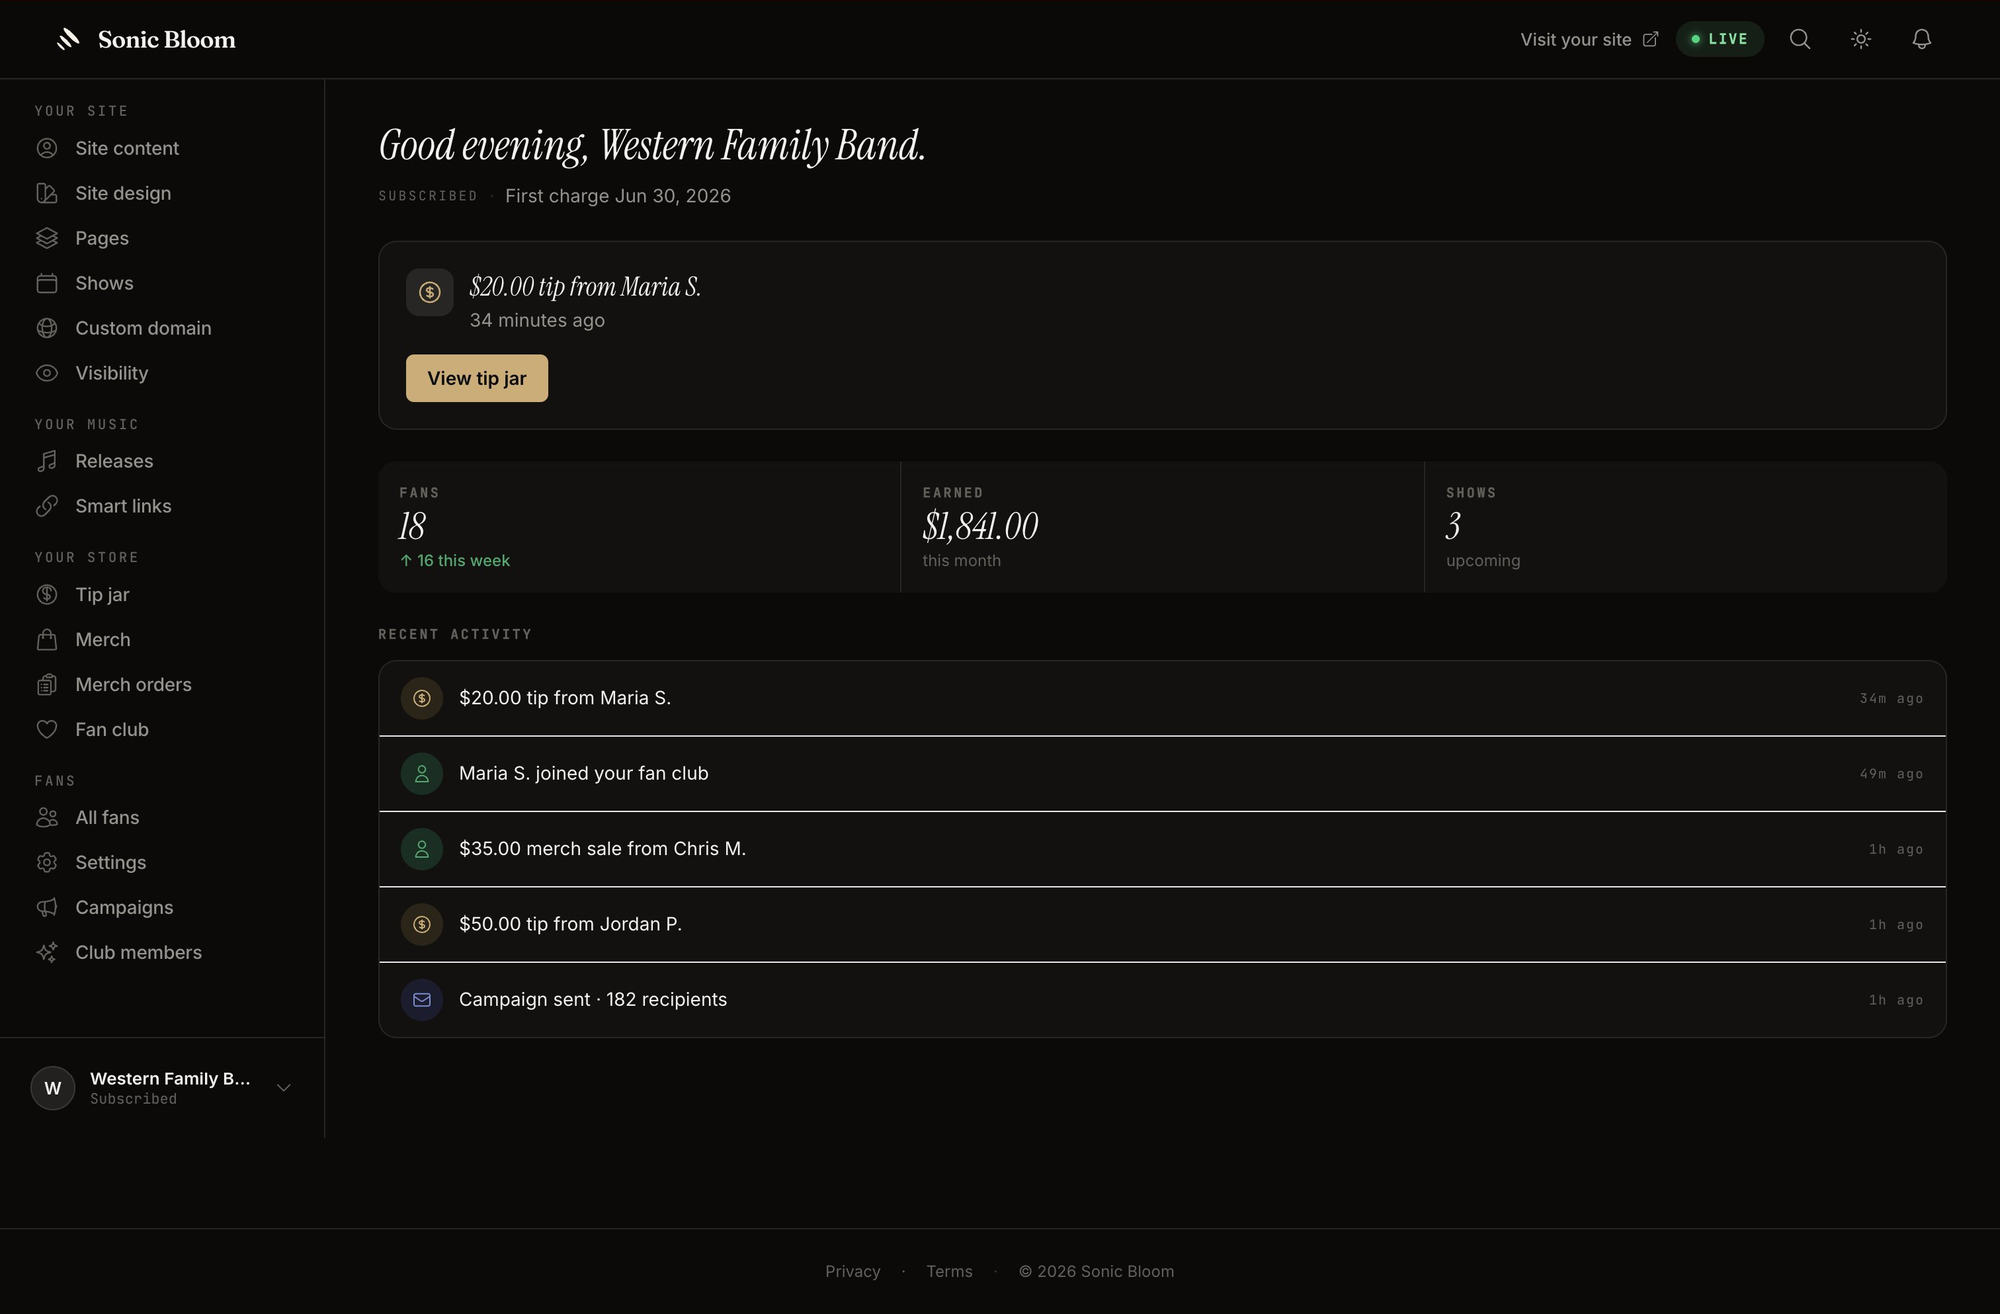Click the Tip jar dollar icon in sidebar
The image size is (2000, 1314).
[47, 594]
